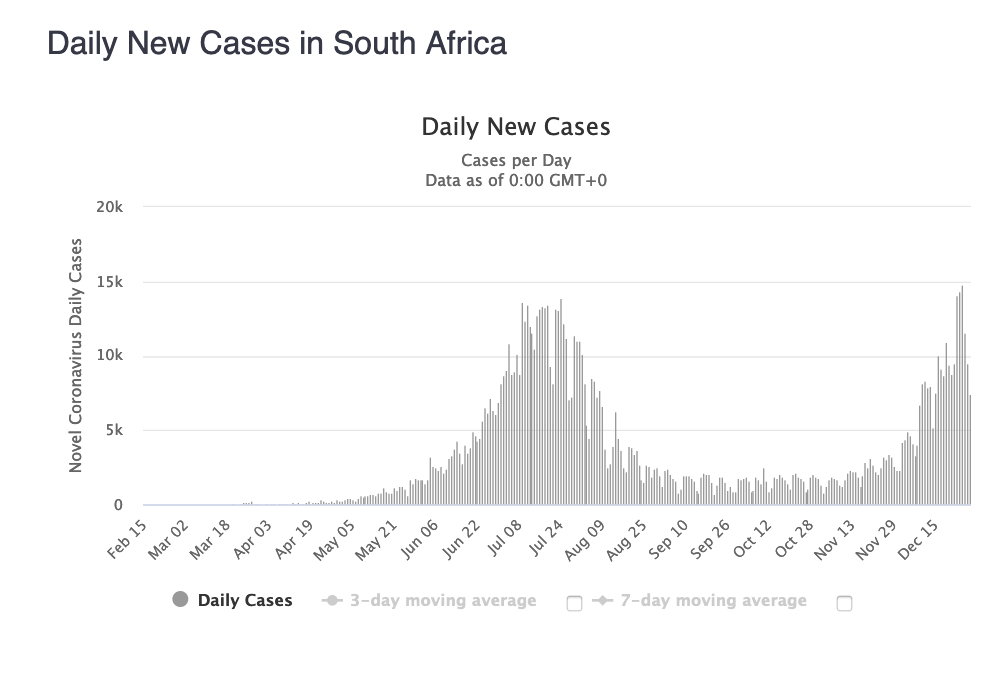Tick the checkbox after 7-day moving average
This screenshot has height=684, width=994.
point(844,603)
